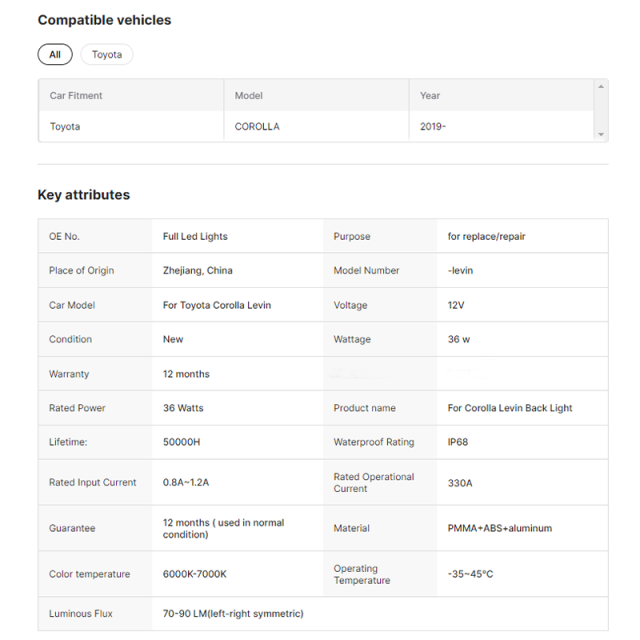Click the -levin value
The height and width of the screenshot is (640, 640).
pyautogui.click(x=460, y=271)
